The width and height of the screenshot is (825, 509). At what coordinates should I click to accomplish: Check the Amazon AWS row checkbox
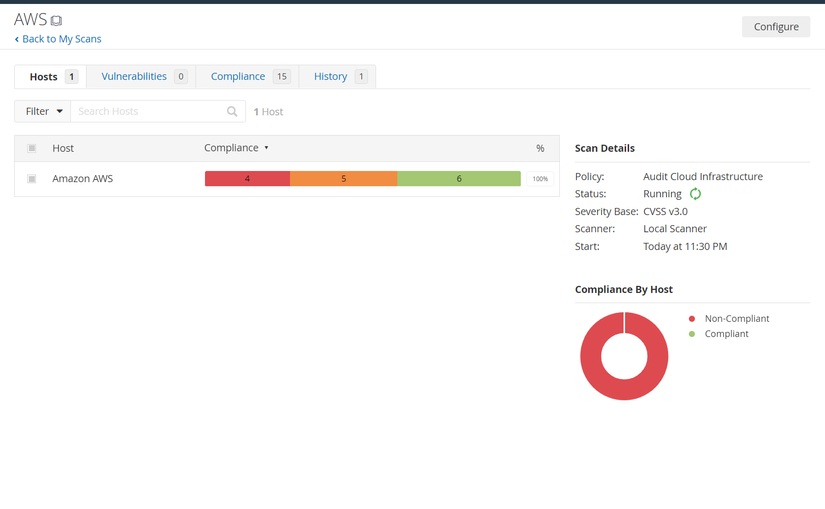click(32, 178)
